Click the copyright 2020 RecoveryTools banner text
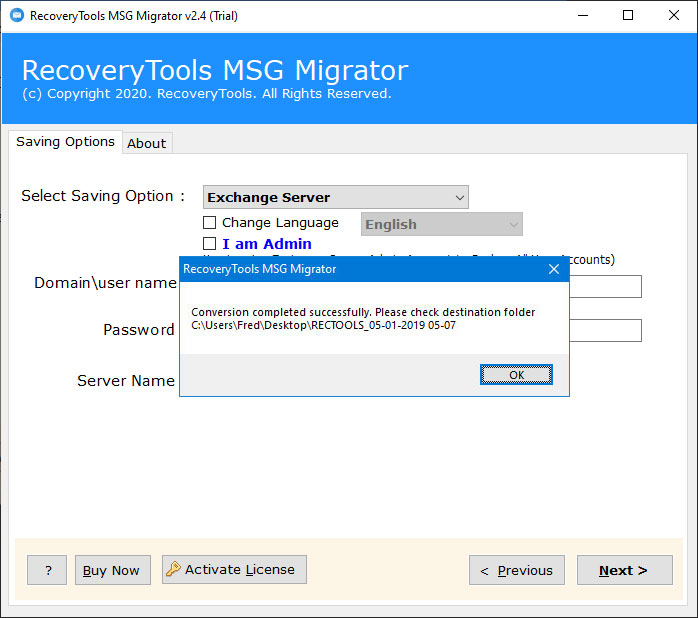Image resolution: width=698 pixels, height=618 pixels. pos(207,94)
